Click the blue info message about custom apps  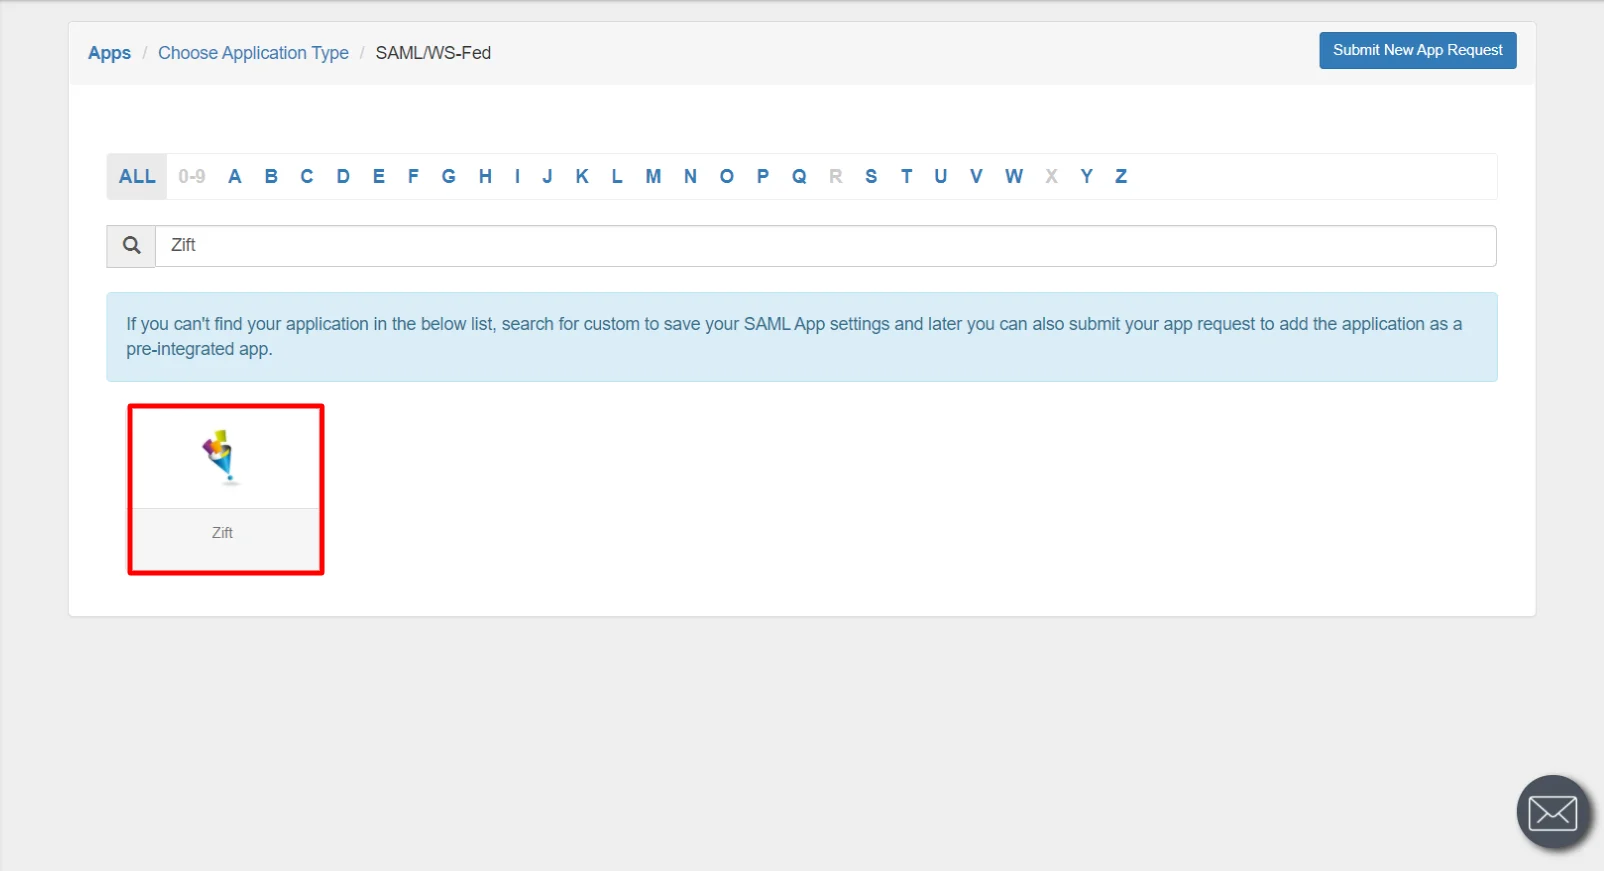click(x=802, y=337)
